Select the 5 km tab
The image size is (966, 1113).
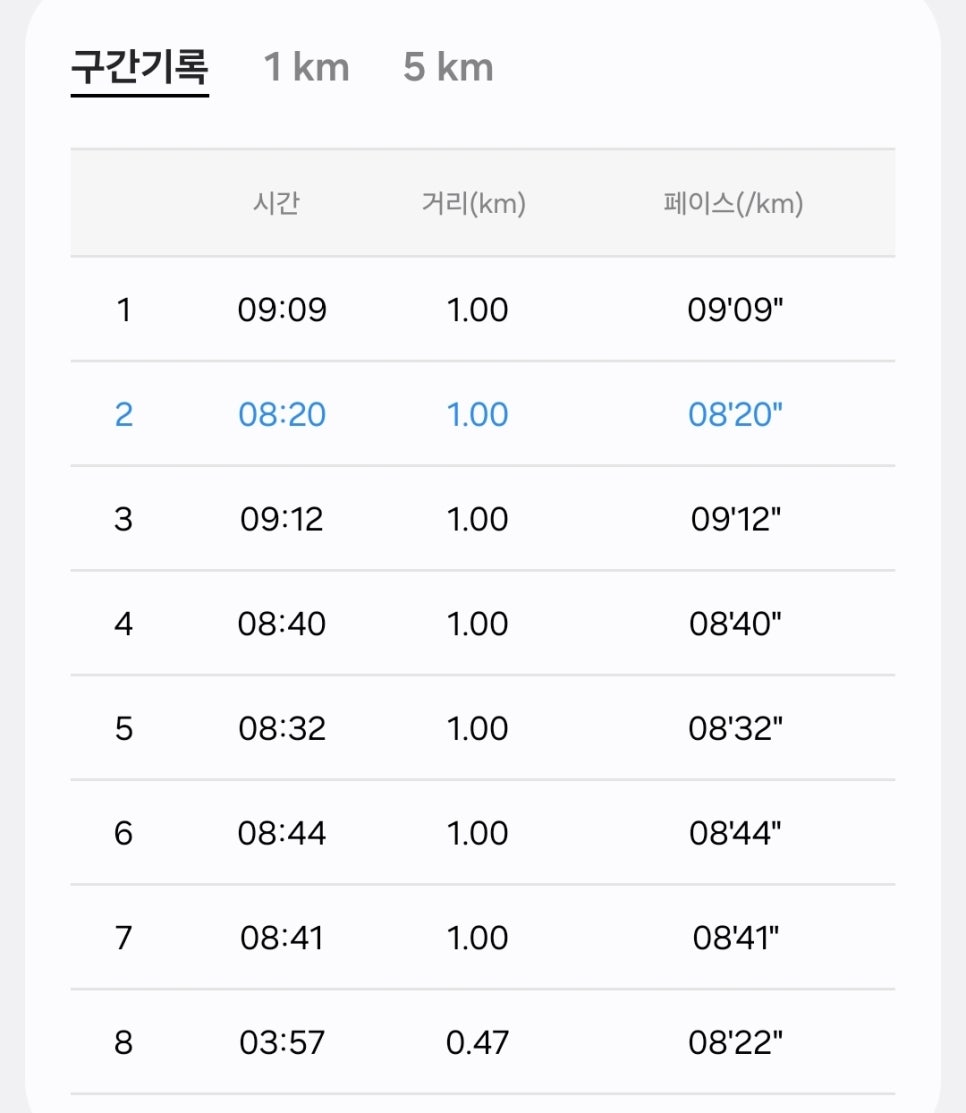(448, 67)
